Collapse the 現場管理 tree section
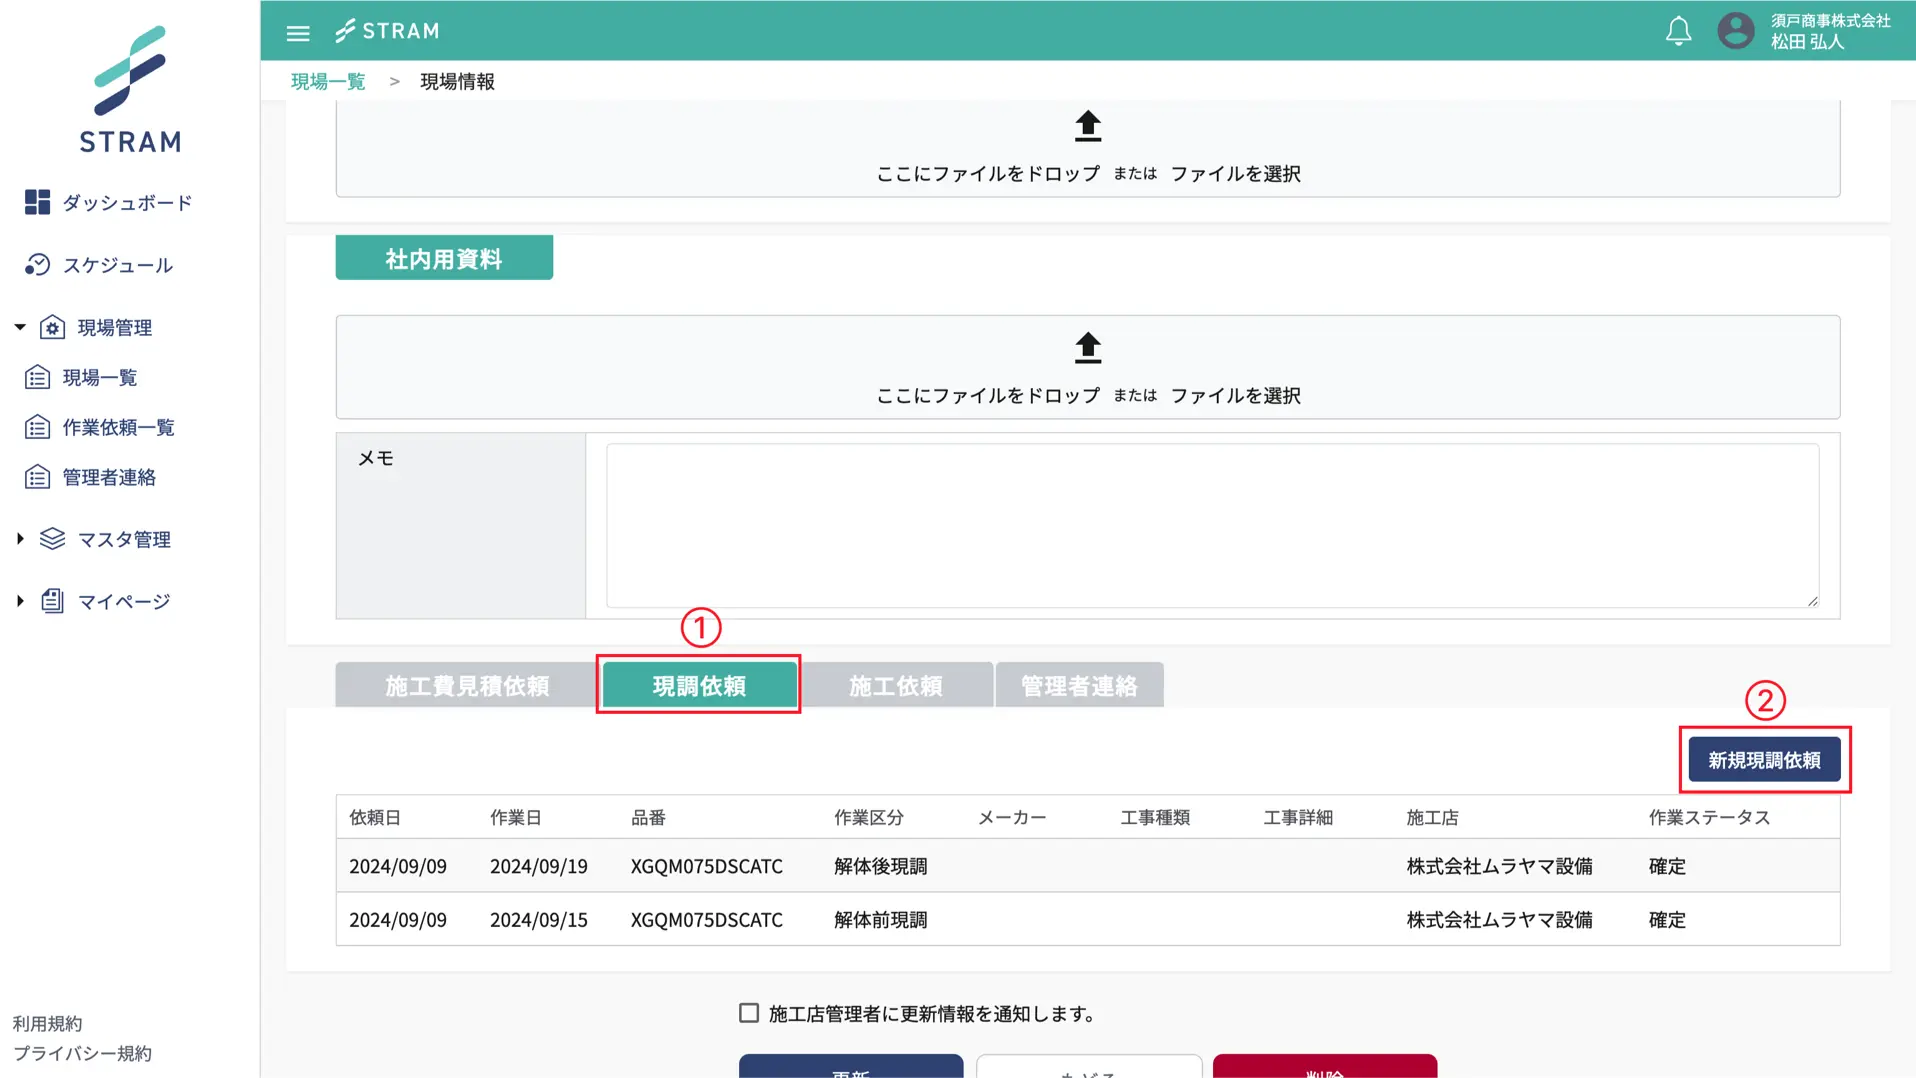 tap(20, 327)
